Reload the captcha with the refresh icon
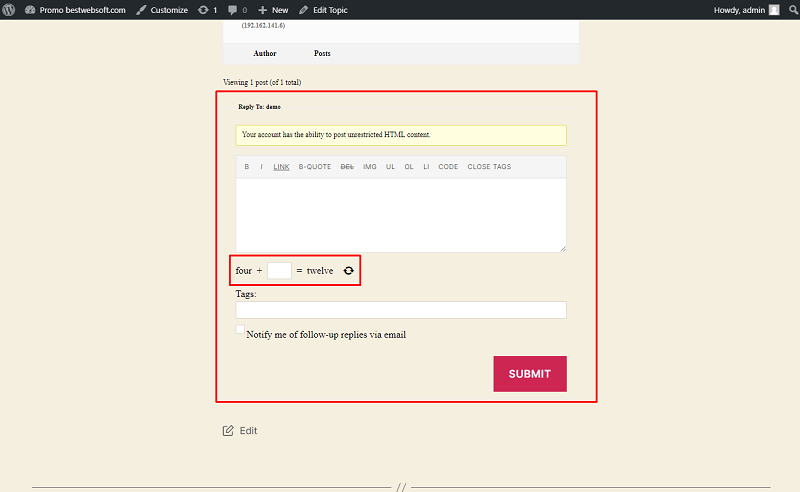This screenshot has height=492, width=800. point(348,270)
